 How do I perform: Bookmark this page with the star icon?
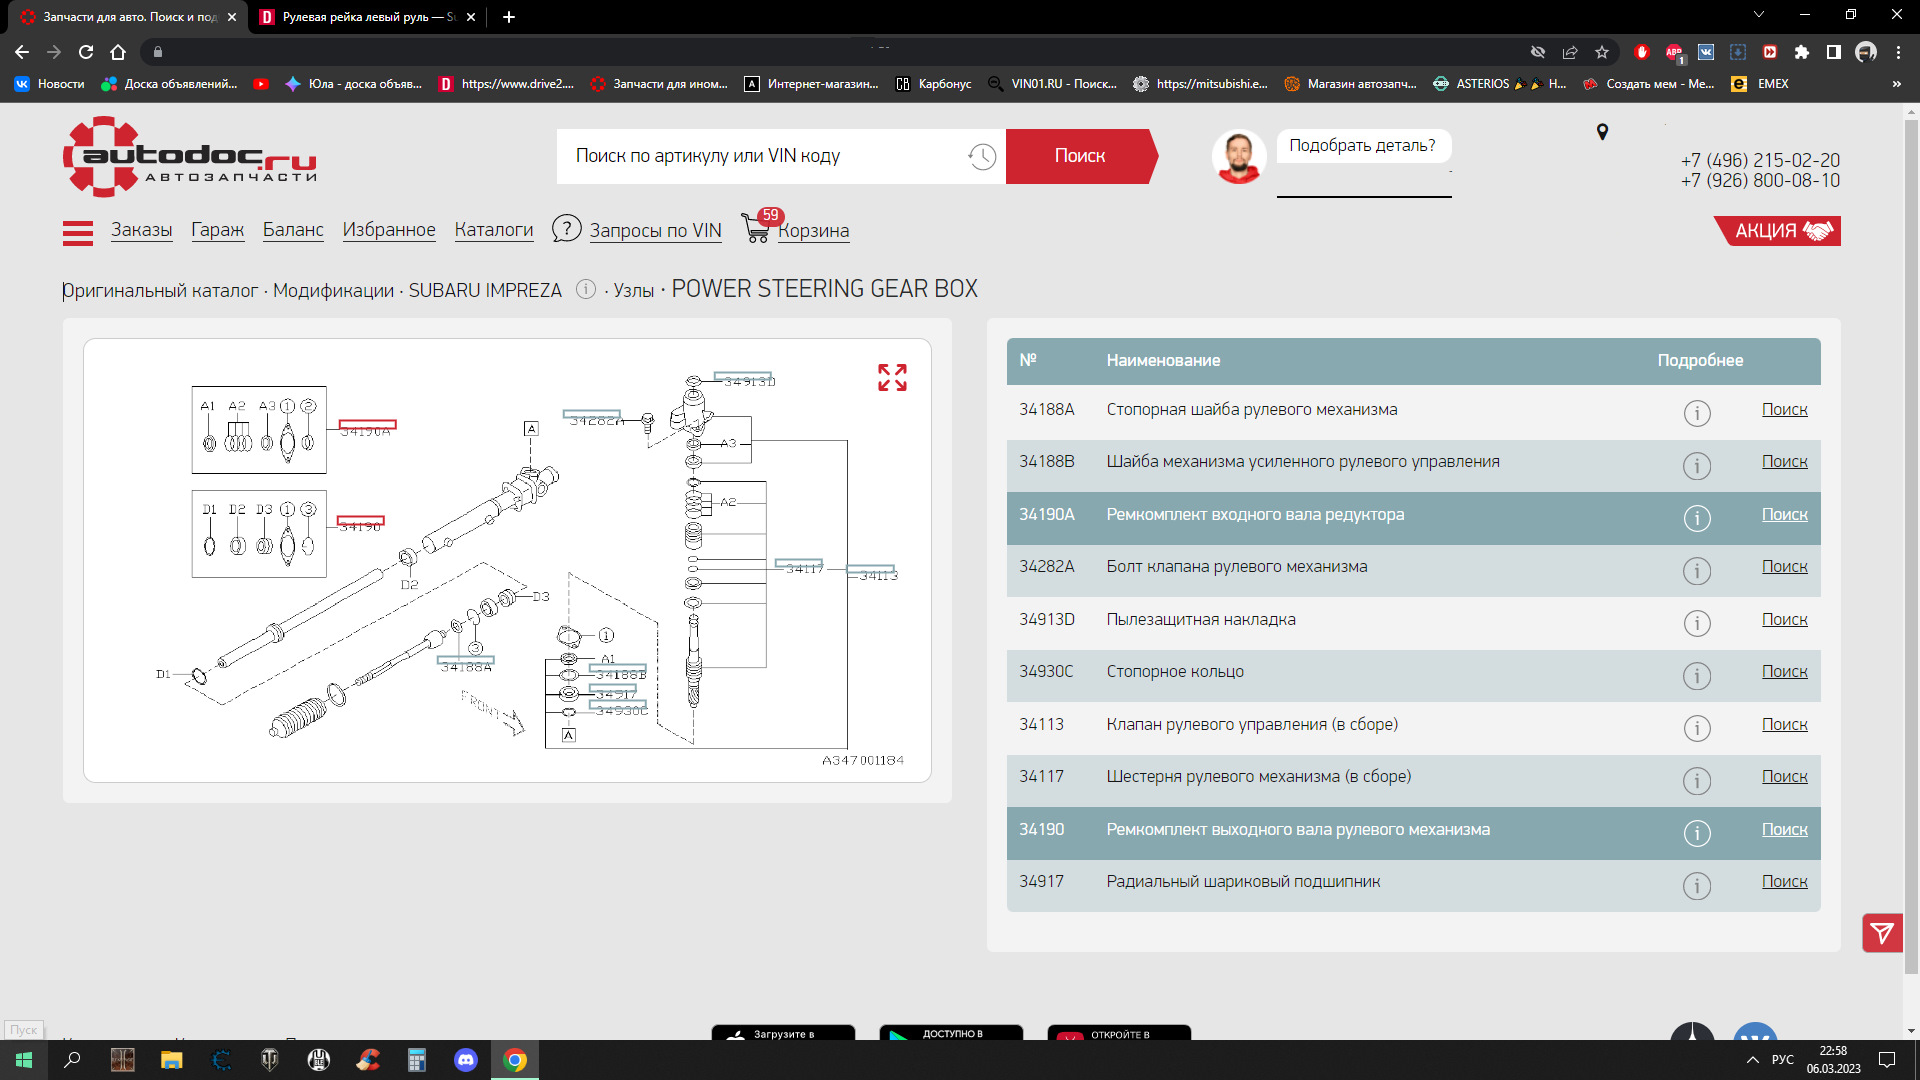[x=1602, y=52]
